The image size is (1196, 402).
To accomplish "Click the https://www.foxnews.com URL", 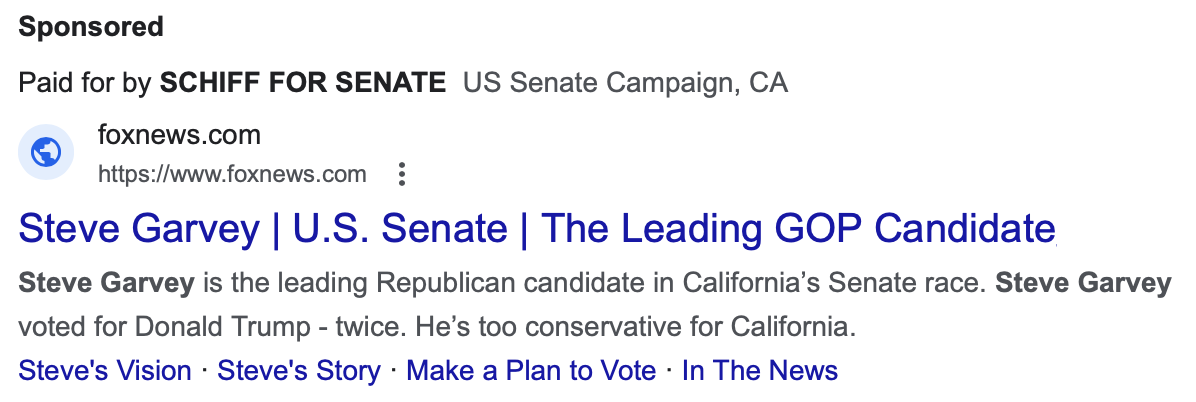I will (232, 175).
